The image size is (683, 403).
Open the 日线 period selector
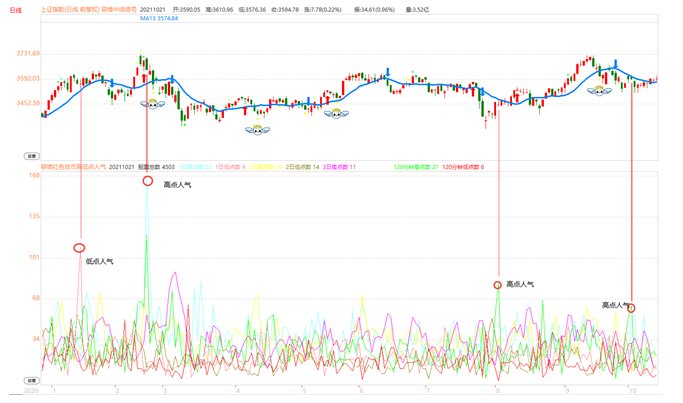[15, 10]
